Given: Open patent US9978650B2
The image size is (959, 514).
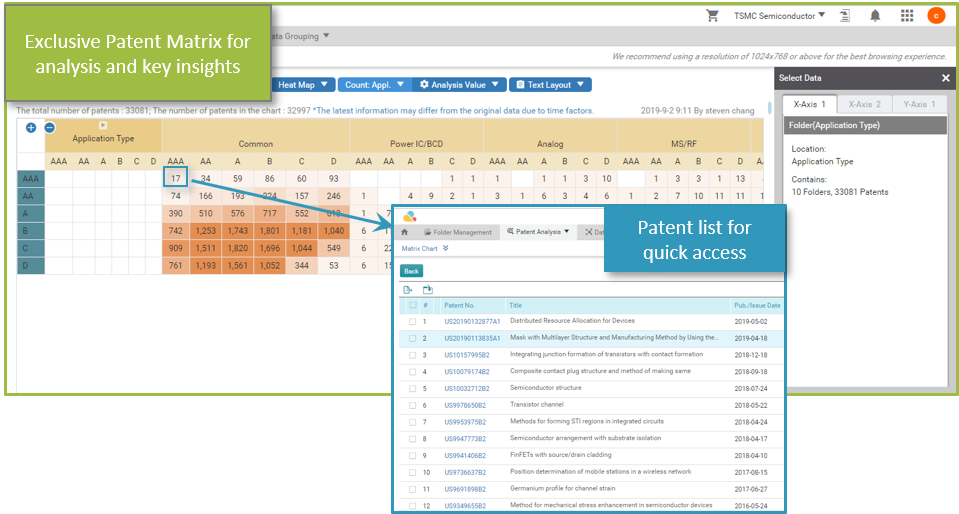Looking at the screenshot, I should pos(465,405).
